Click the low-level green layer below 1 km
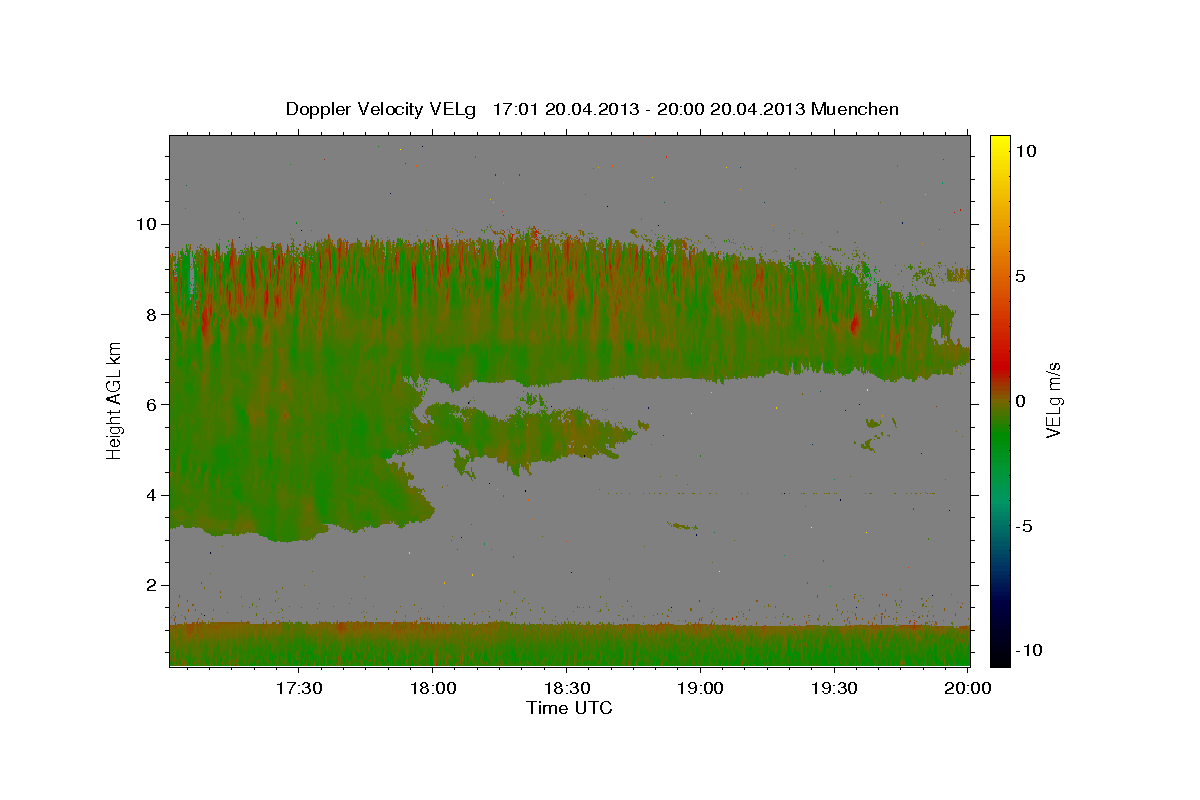 click(570, 651)
